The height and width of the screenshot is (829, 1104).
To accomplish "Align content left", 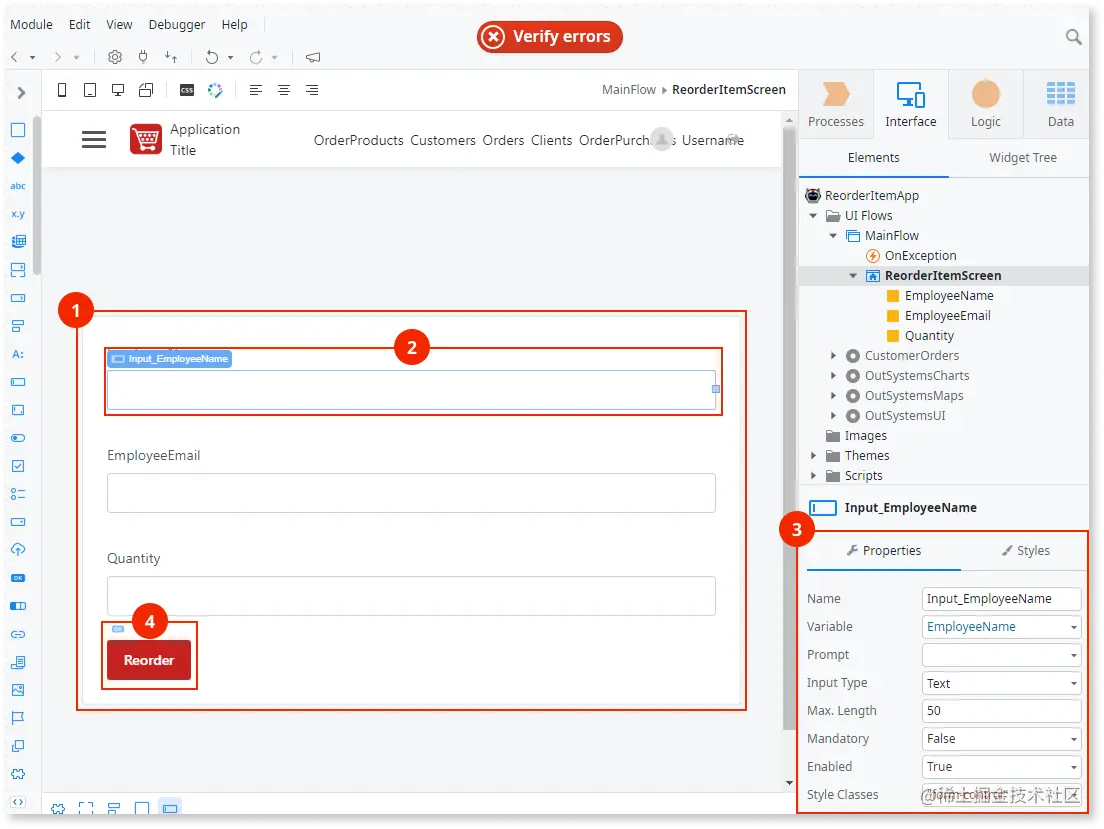I will coord(256,90).
